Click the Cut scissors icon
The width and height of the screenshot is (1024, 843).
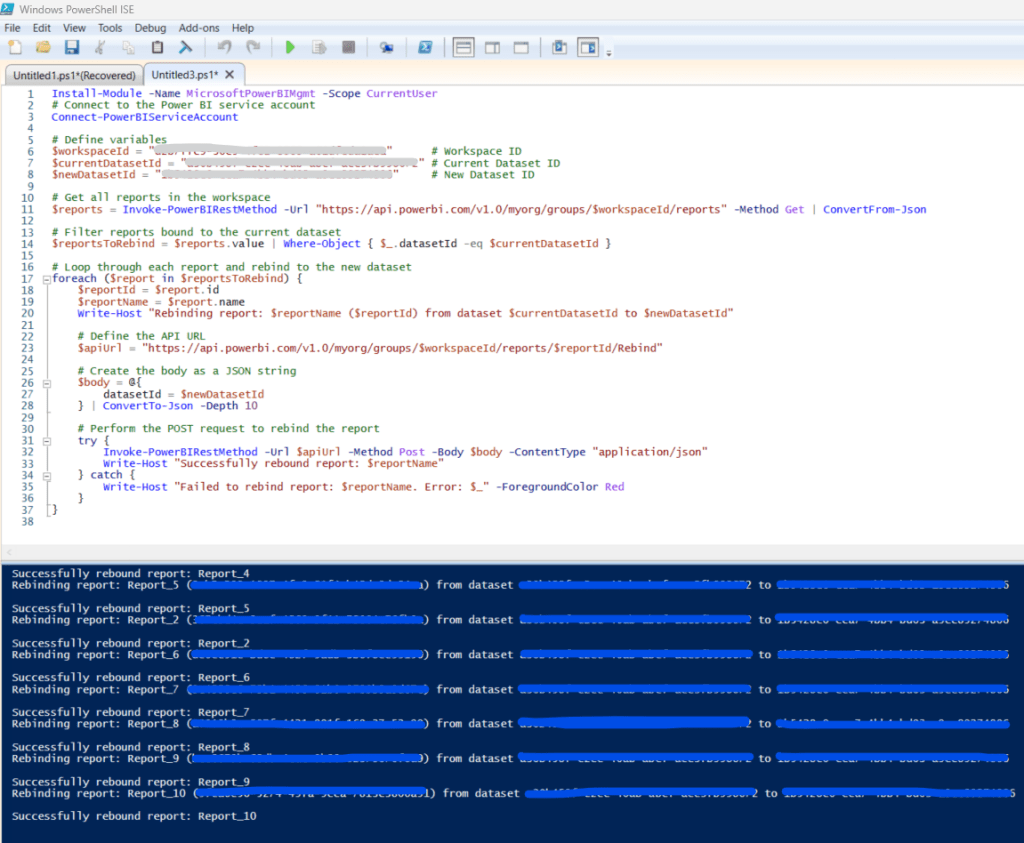pos(100,47)
